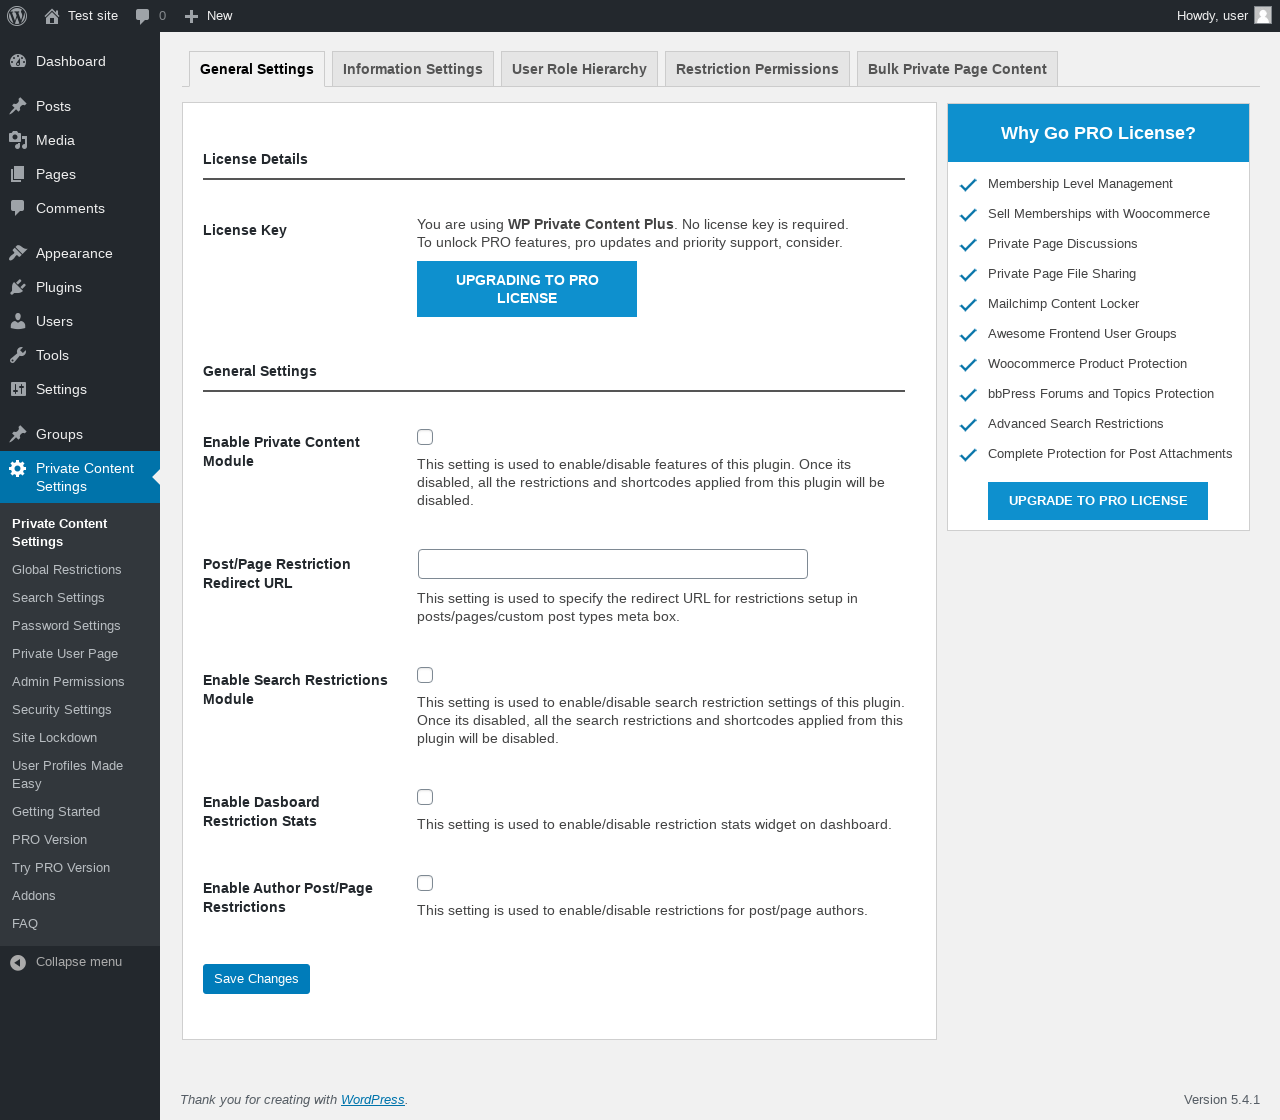Screen dimensions: 1280x1120
Task: Open Global Restrictions submenu item
Action: click(67, 570)
